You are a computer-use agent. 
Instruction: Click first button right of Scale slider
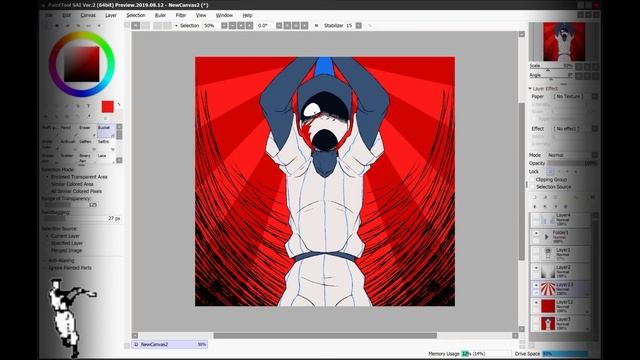click(579, 66)
